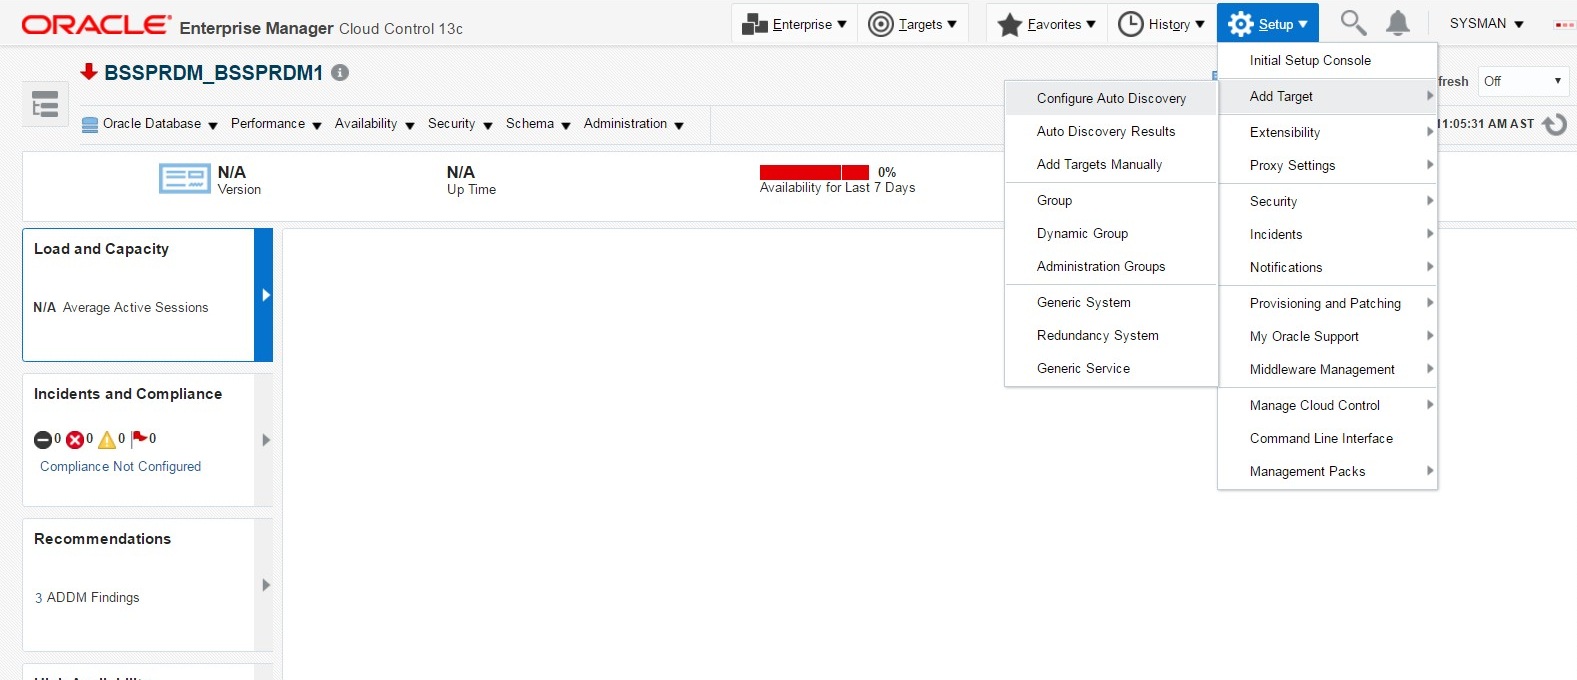Click the red down status arrow
1577x680 pixels.
pyautogui.click(x=89, y=71)
